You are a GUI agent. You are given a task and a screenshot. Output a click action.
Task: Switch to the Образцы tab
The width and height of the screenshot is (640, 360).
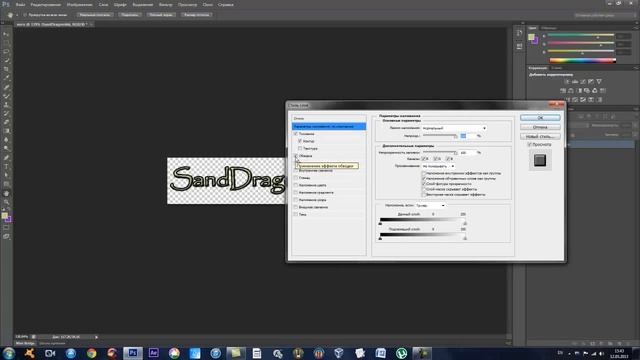point(549,28)
